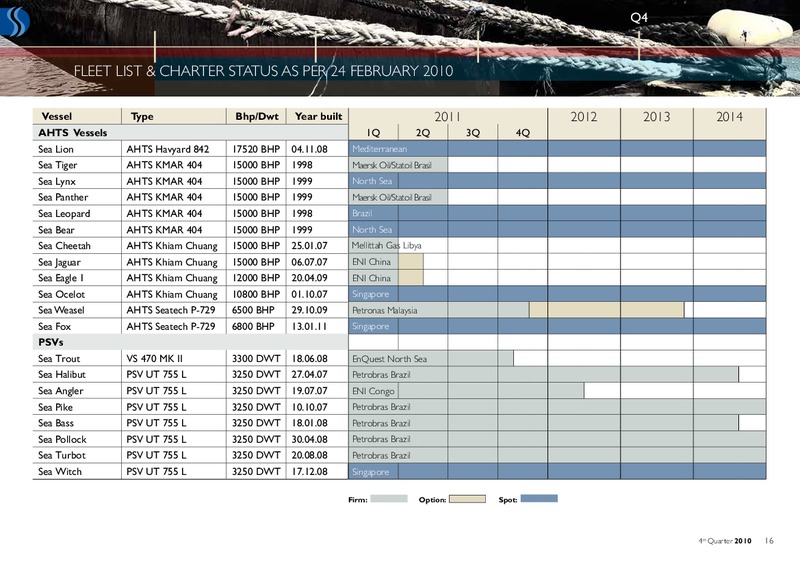Screen dimensions: 800x566
Task: Select the 'Sea Fox' vessel name
Action: (54, 326)
